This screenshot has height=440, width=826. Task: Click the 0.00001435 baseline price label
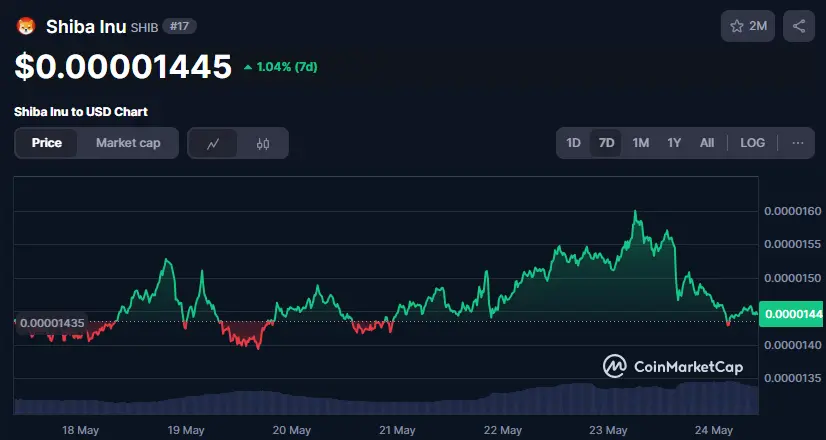(x=52, y=323)
